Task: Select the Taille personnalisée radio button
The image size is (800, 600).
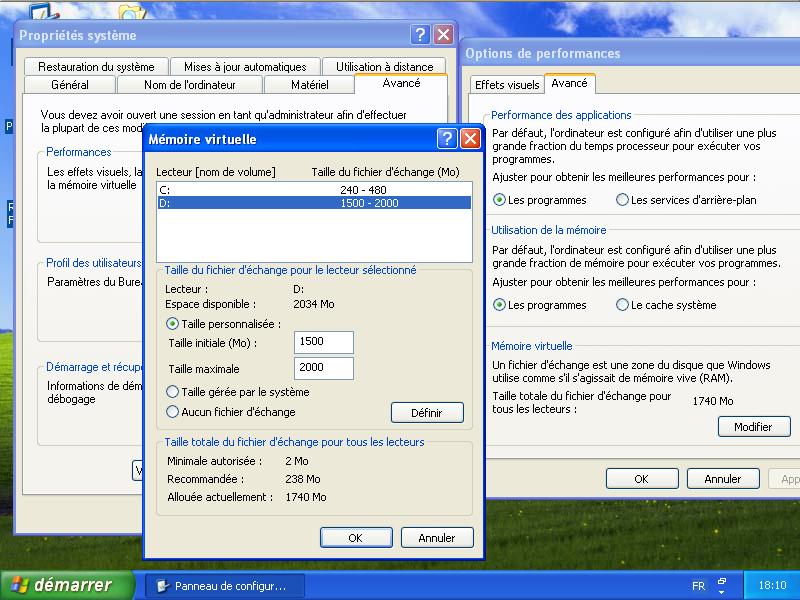Action: tap(173, 324)
